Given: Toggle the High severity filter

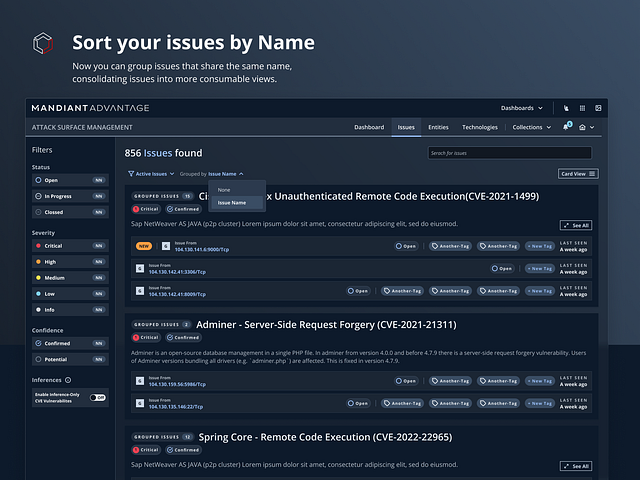Looking at the screenshot, I should click(70, 262).
